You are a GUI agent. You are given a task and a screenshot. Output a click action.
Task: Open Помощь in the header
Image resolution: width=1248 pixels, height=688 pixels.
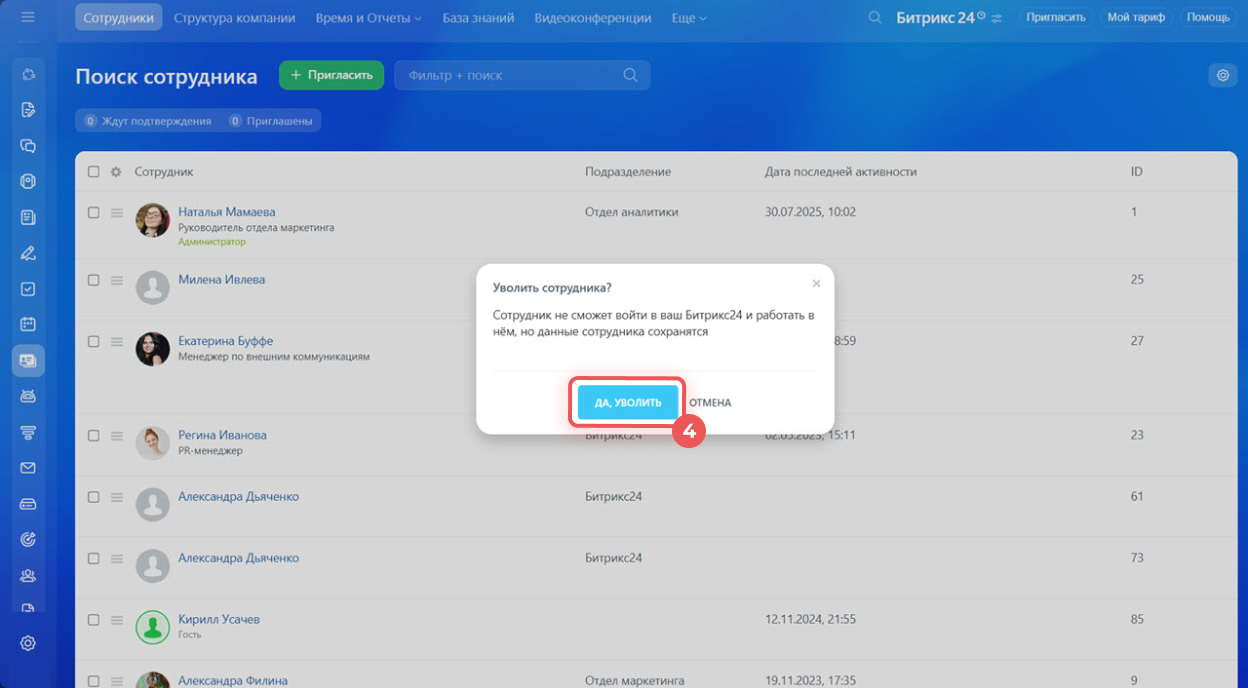(1208, 17)
